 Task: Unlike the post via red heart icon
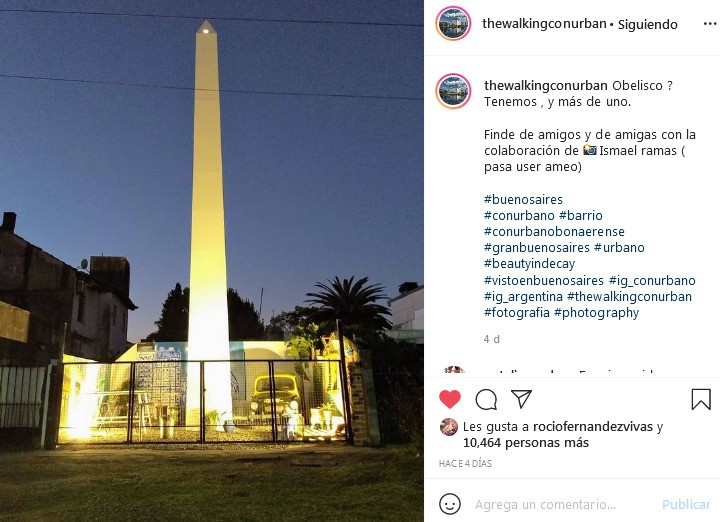(x=450, y=399)
